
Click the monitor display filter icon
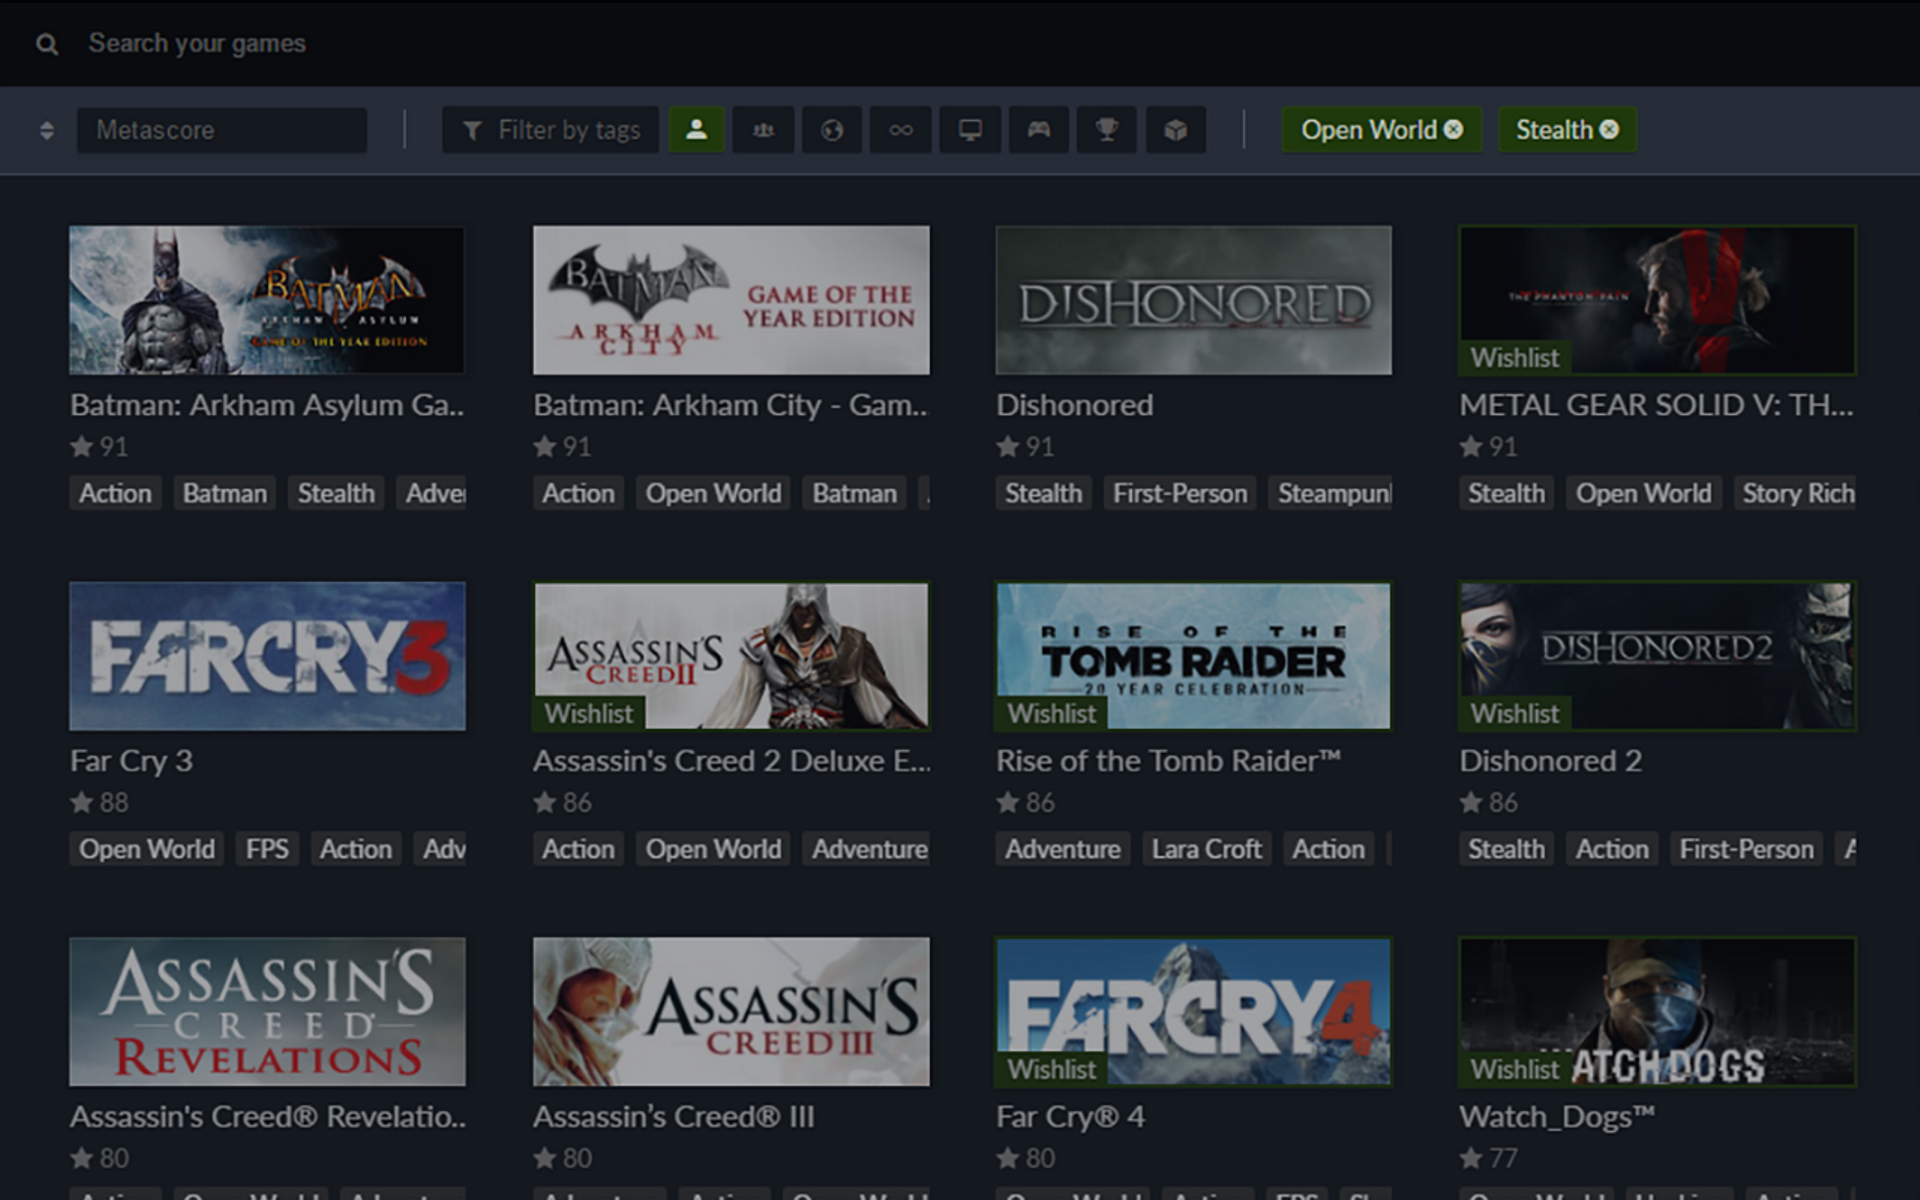[969, 130]
